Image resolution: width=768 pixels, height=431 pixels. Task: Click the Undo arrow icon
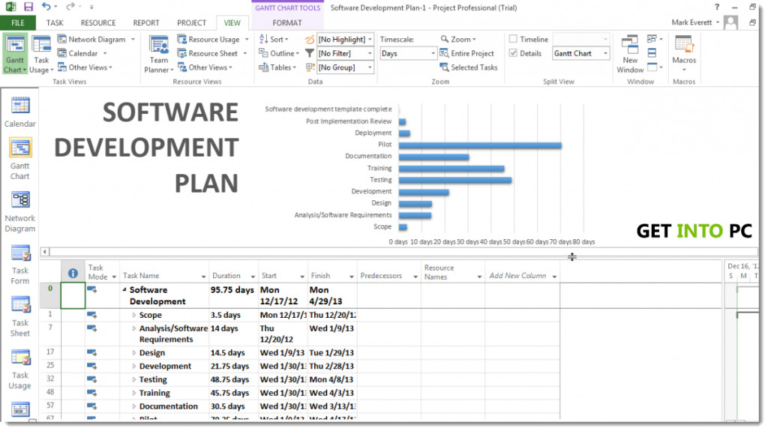[47, 6]
